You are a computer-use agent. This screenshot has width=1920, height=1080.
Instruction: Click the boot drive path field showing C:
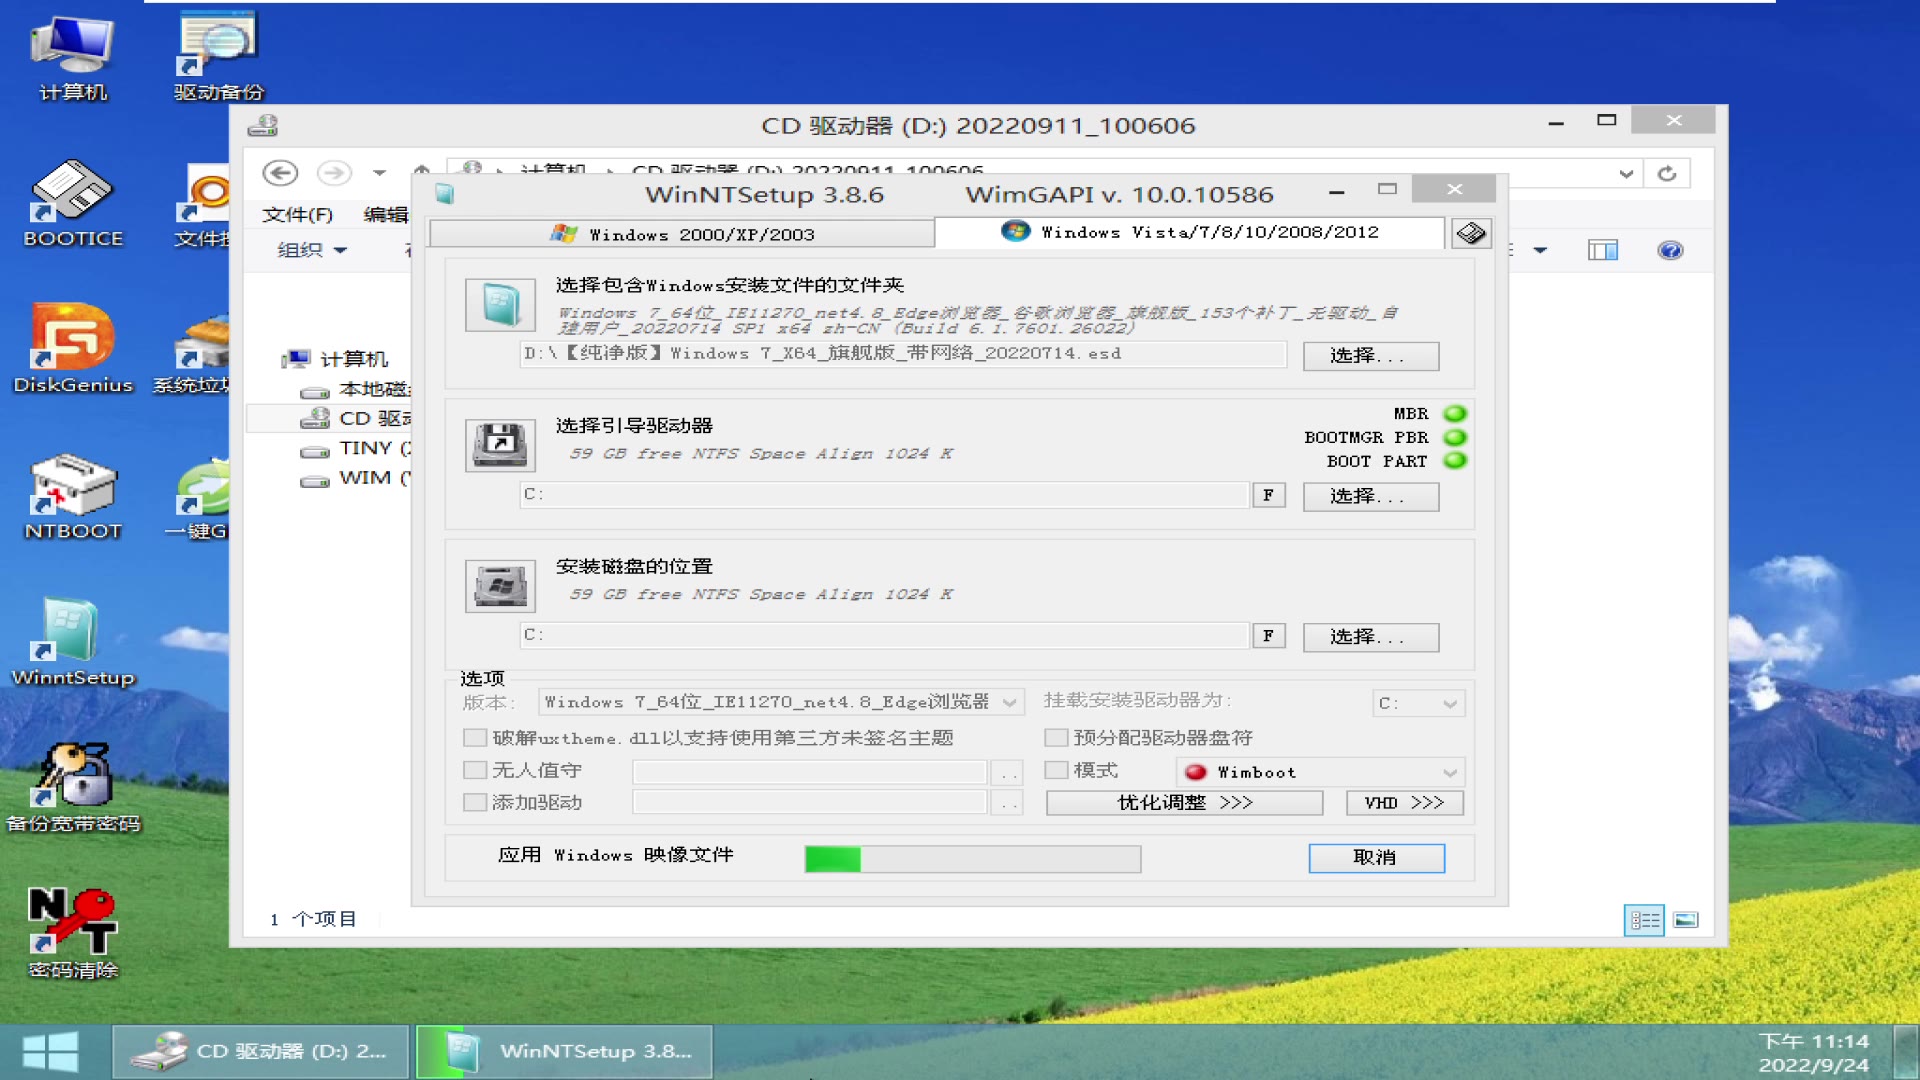[x=880, y=495]
